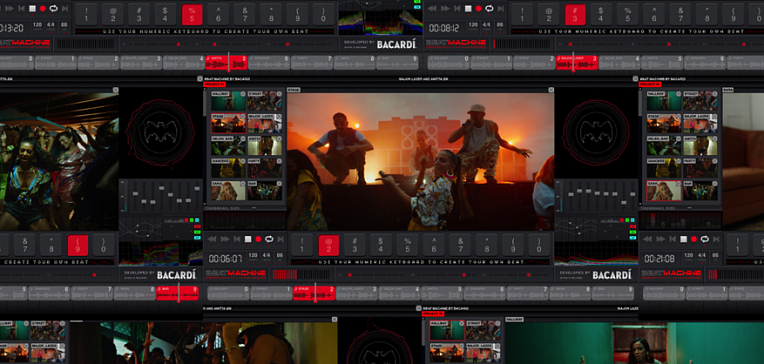Toggle loop mode in the 00:06:07 window
Screen dimensions: 764x364
pyautogui.click(x=269, y=239)
